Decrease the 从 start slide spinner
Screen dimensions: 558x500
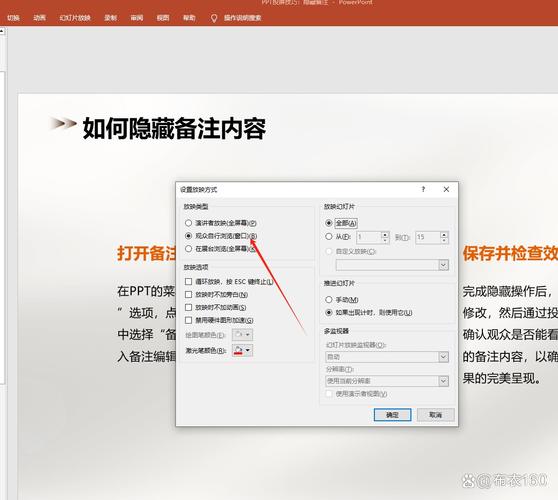[x=385, y=240]
